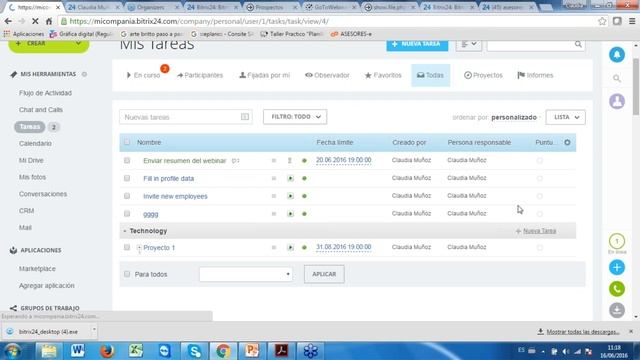Open PowerPoint from the taskbar

[252, 351]
